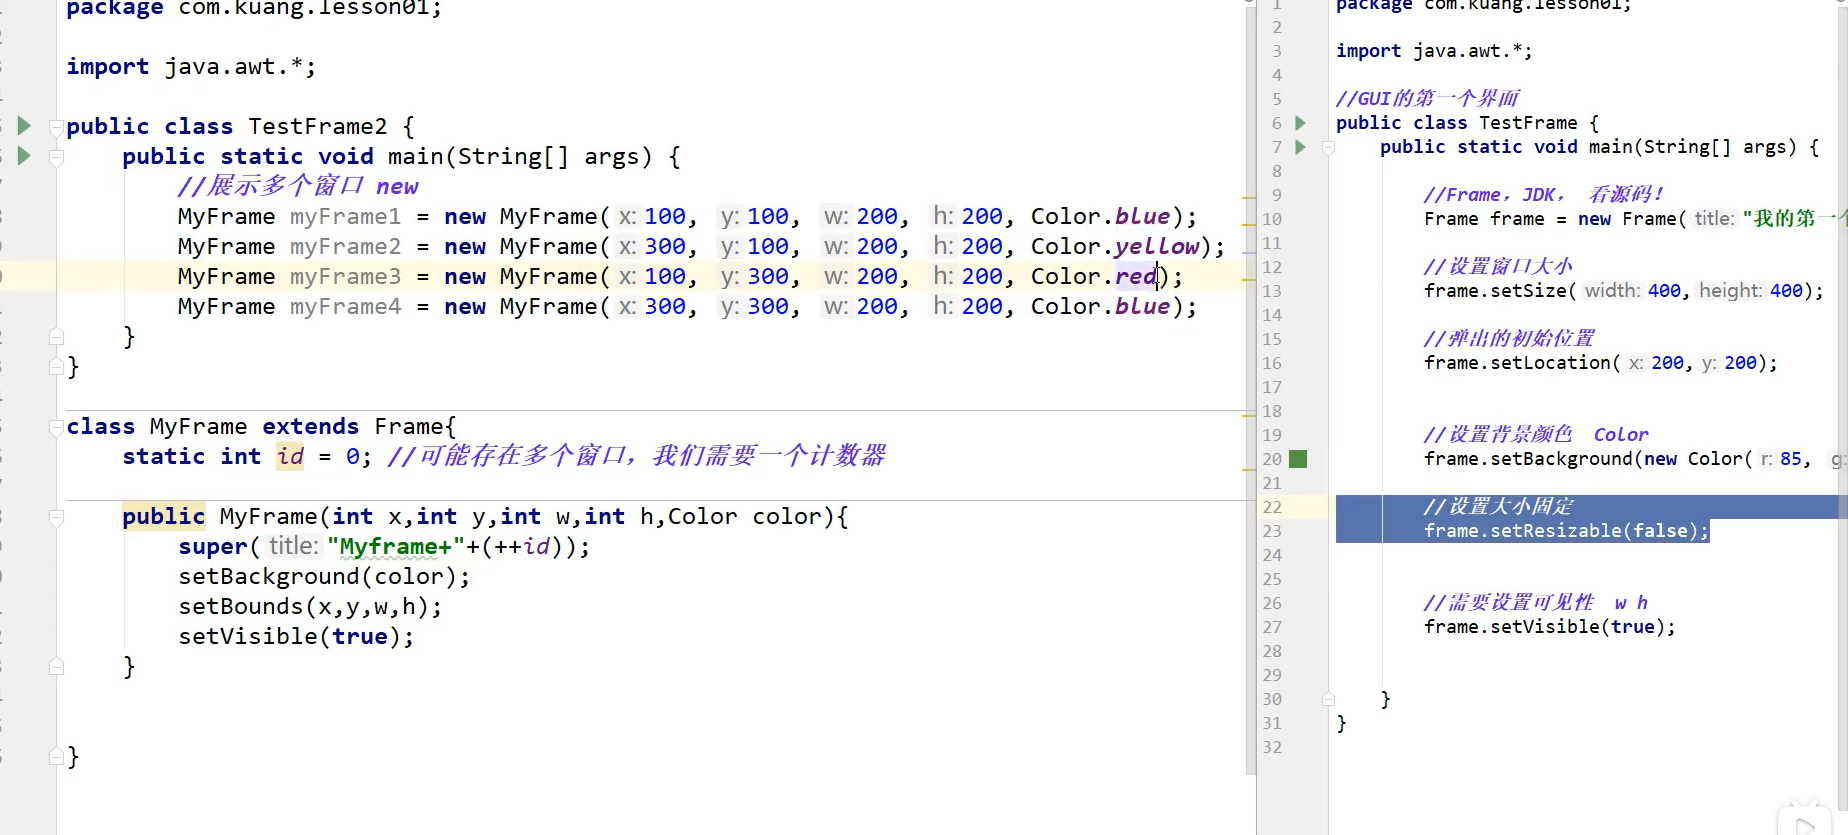The width and height of the screenshot is (1848, 835).
Task: Click frame.setResizable(false) in right editor
Action: (x=1566, y=531)
